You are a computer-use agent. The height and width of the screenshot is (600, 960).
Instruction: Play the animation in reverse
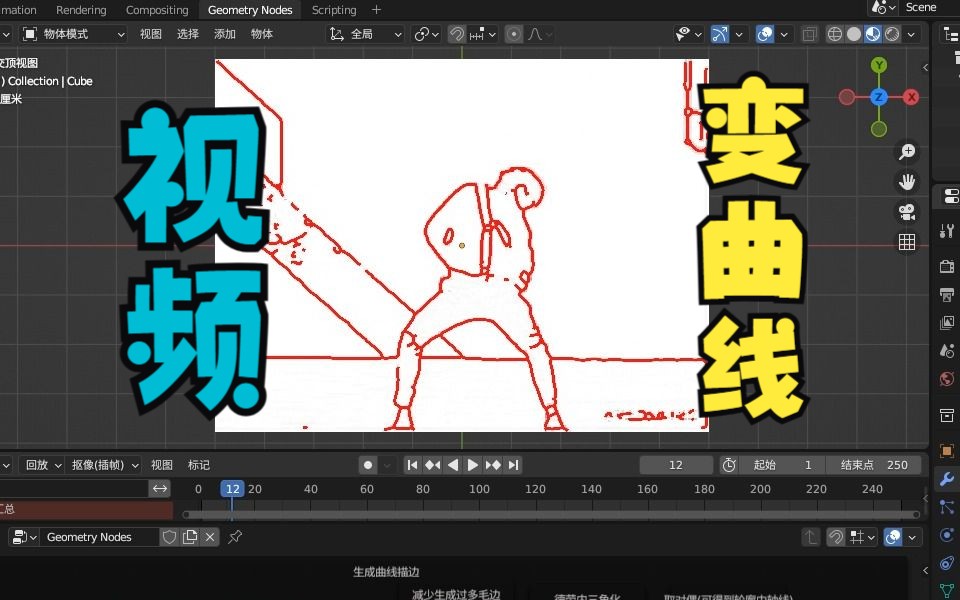click(x=453, y=465)
